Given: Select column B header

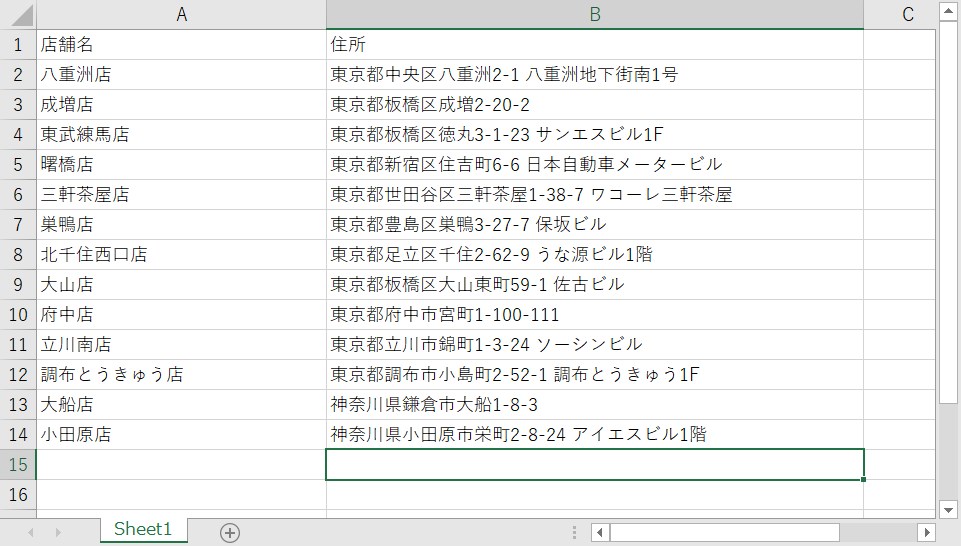Looking at the screenshot, I should [x=594, y=15].
